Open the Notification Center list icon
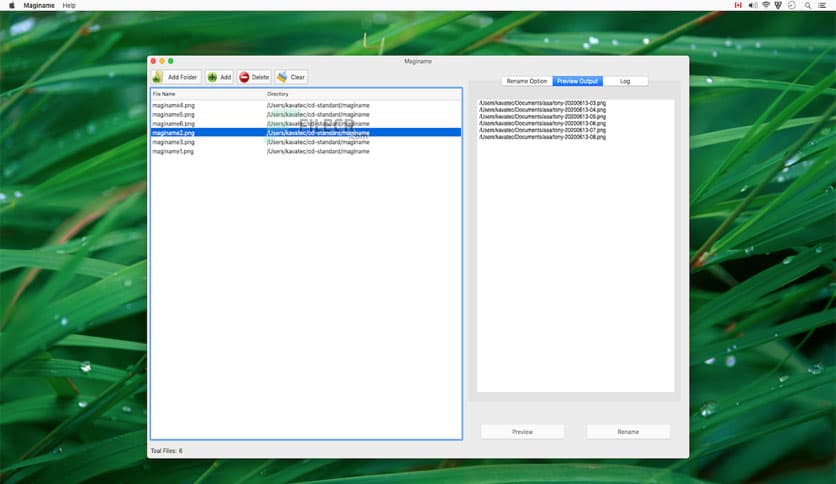 pyautogui.click(x=821, y=5)
